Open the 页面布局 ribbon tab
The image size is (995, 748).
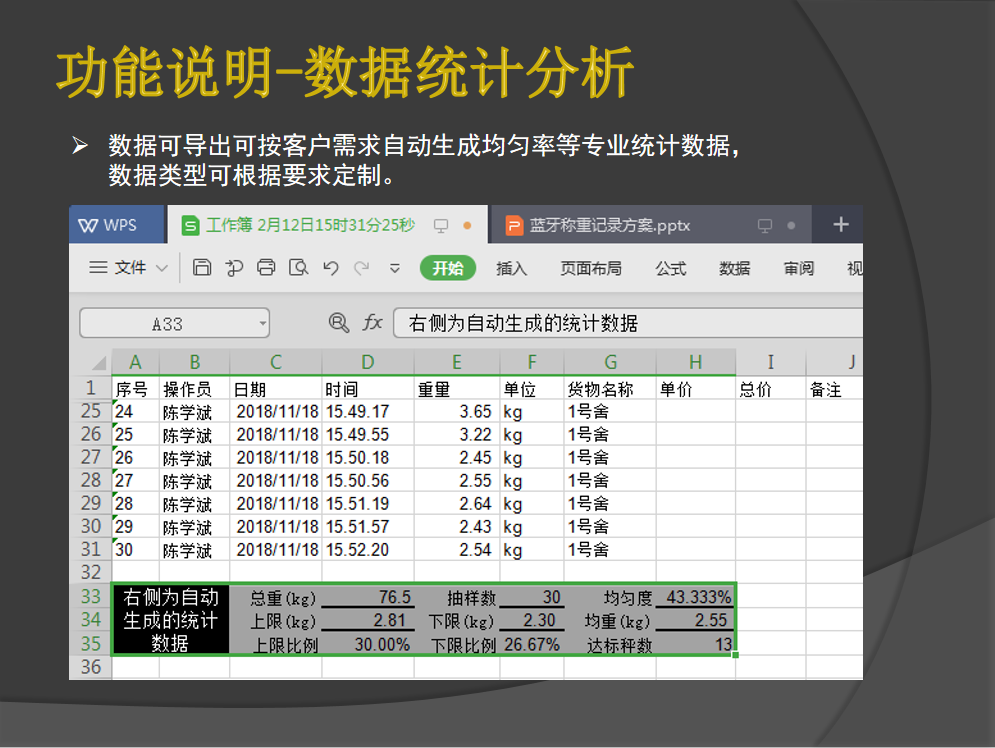591,268
